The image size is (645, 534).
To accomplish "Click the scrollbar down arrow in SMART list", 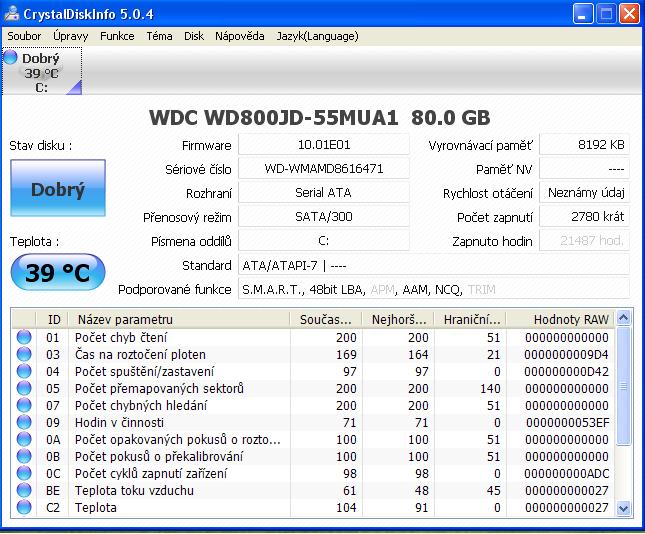I will [x=624, y=508].
